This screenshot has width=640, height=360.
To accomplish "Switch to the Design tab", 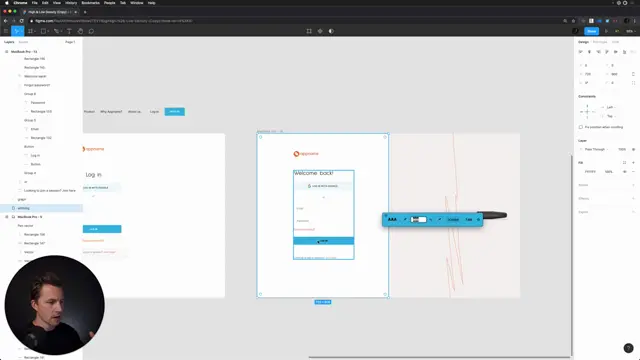I will [x=583, y=42].
